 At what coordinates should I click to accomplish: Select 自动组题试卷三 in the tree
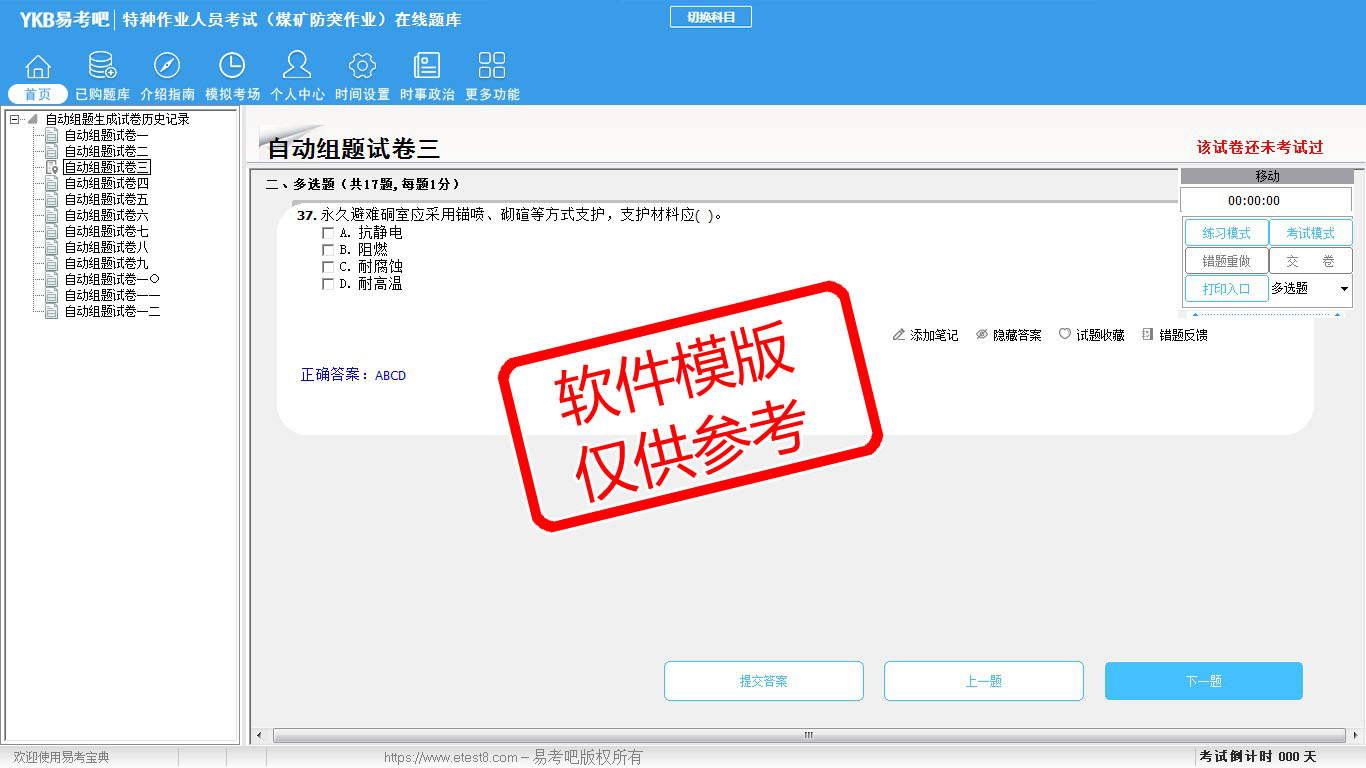click(x=106, y=167)
